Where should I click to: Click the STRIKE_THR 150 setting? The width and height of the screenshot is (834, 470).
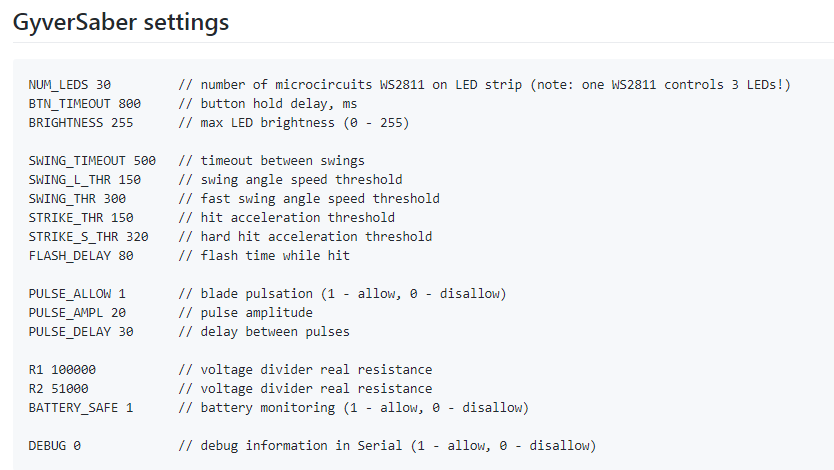(81, 218)
